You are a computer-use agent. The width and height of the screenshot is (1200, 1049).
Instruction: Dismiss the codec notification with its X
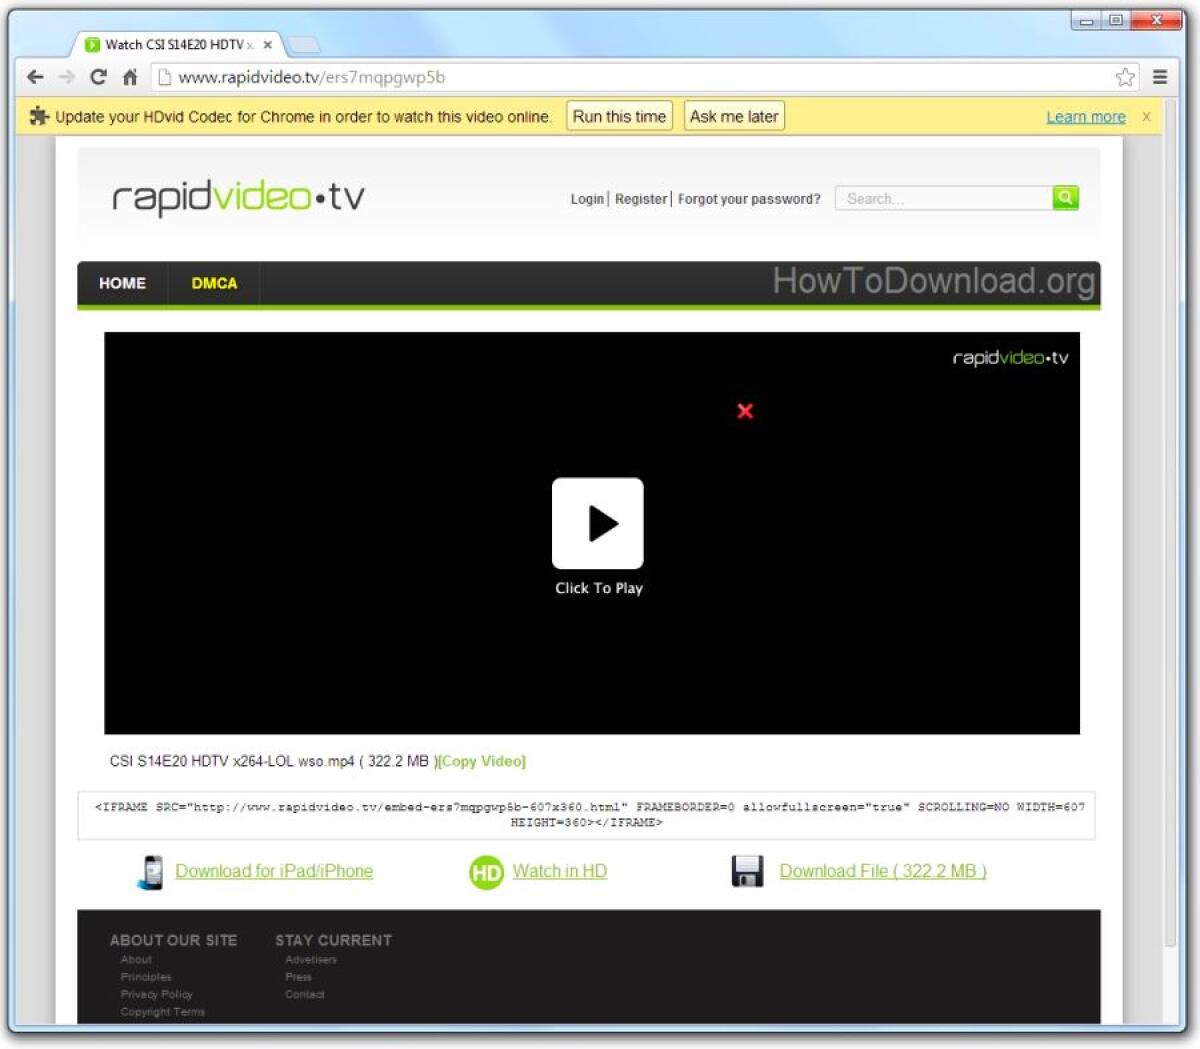(1145, 117)
